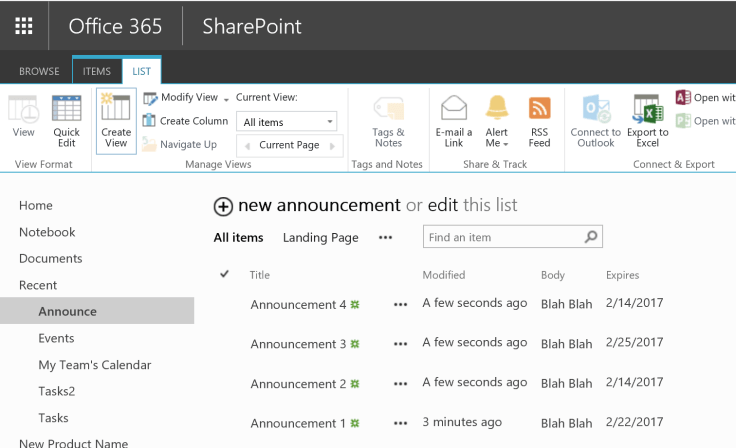Viewport: 736px width, 448px height.
Task: Open ellipsis menu for Announcement 3
Action: (x=400, y=344)
